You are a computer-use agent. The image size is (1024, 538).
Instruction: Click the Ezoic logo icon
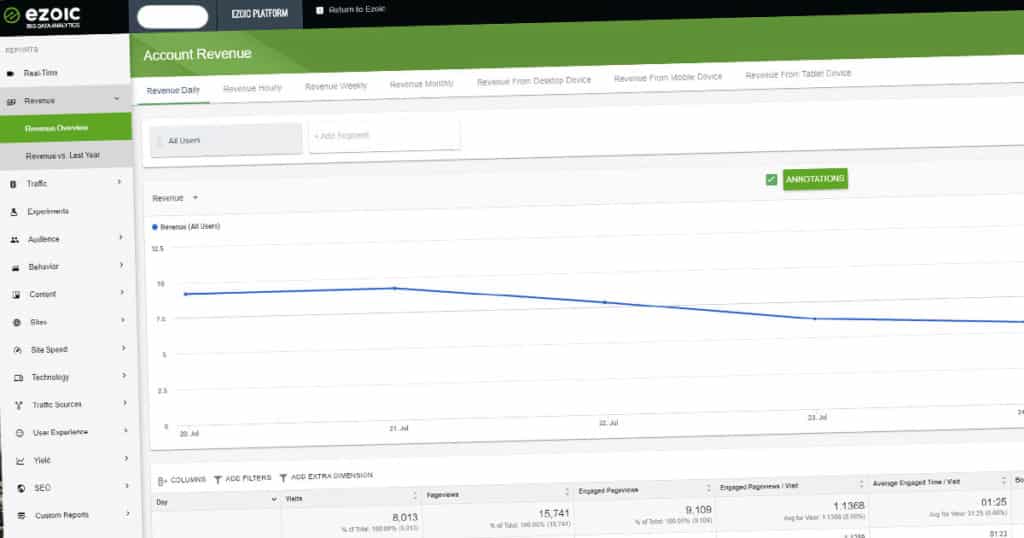coord(11,15)
